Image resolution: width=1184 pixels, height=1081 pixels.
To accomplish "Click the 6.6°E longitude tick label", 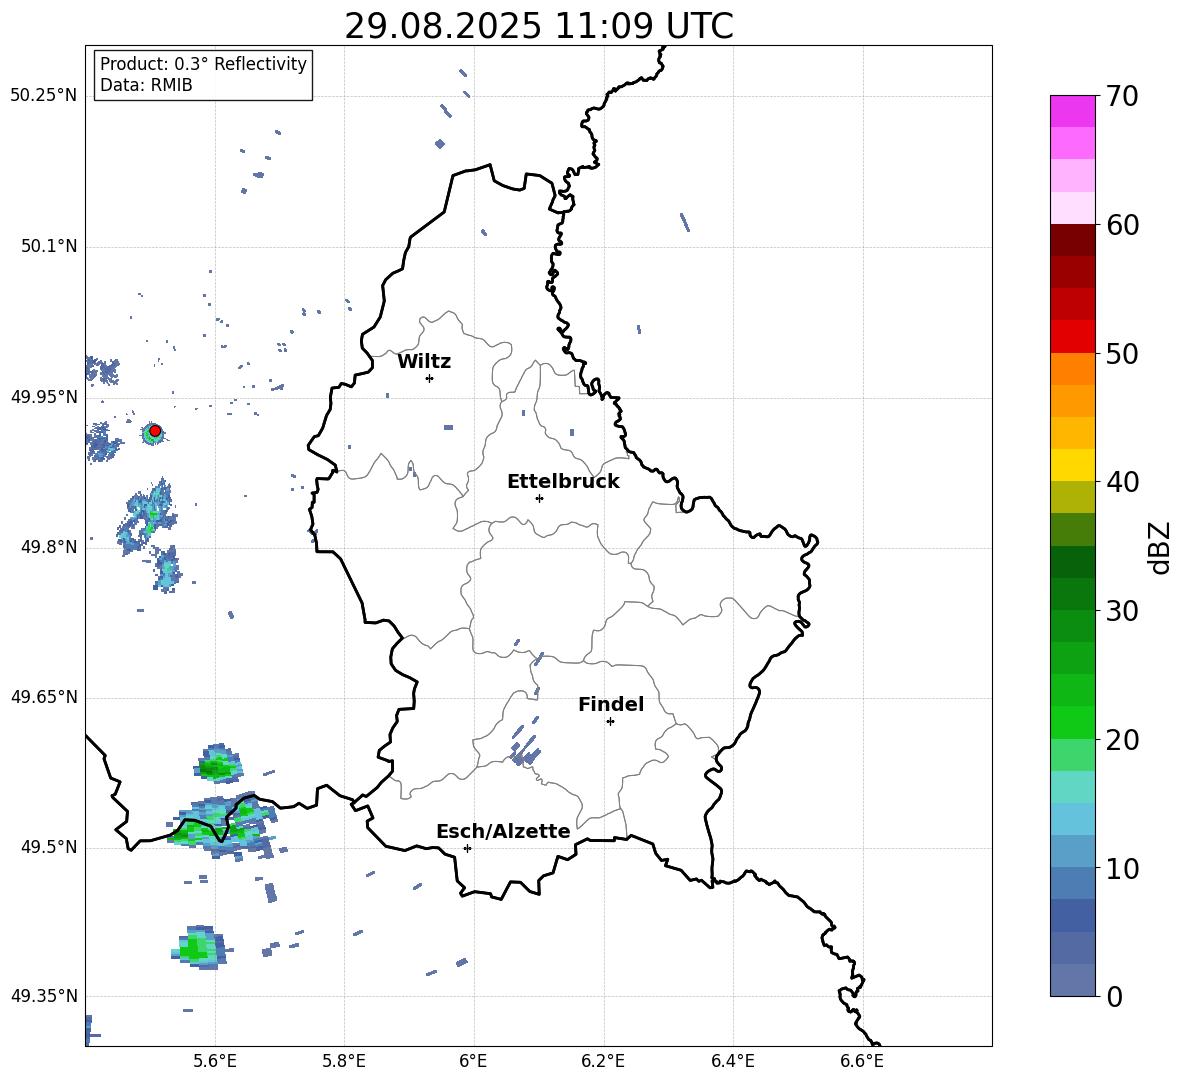I will click(x=862, y=1061).
